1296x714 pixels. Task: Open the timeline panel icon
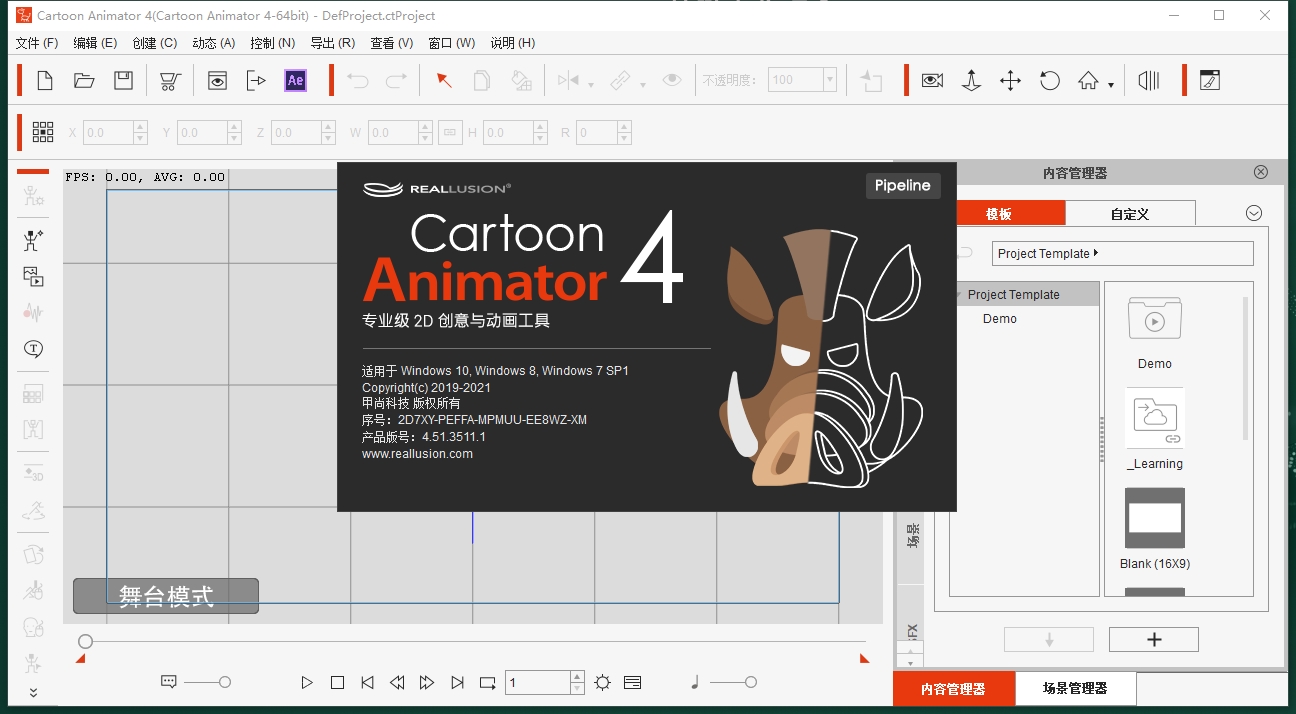(1149, 81)
